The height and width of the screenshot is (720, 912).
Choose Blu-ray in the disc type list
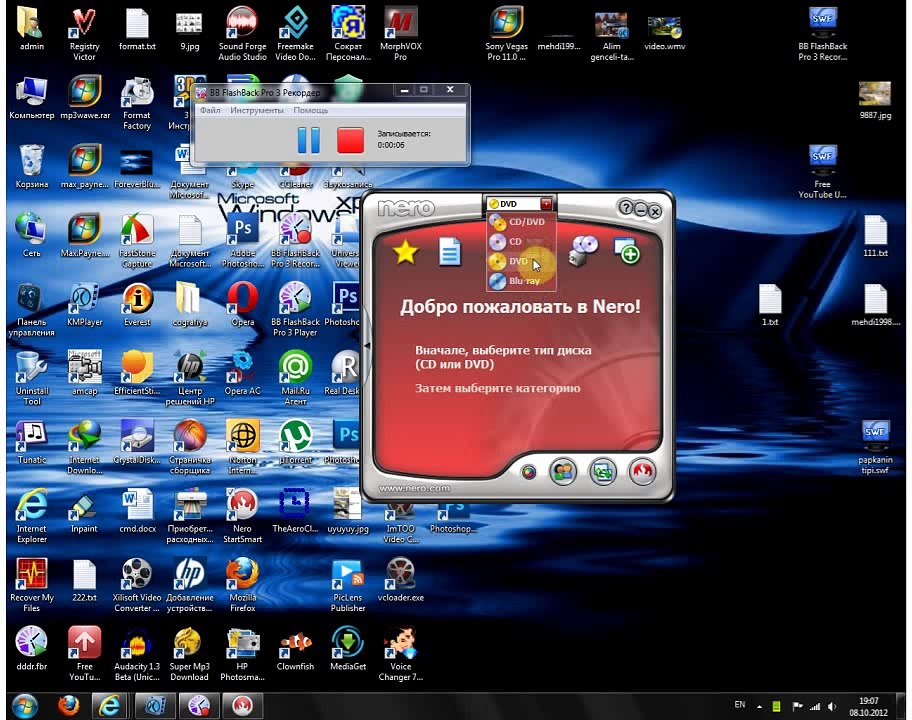[x=520, y=280]
